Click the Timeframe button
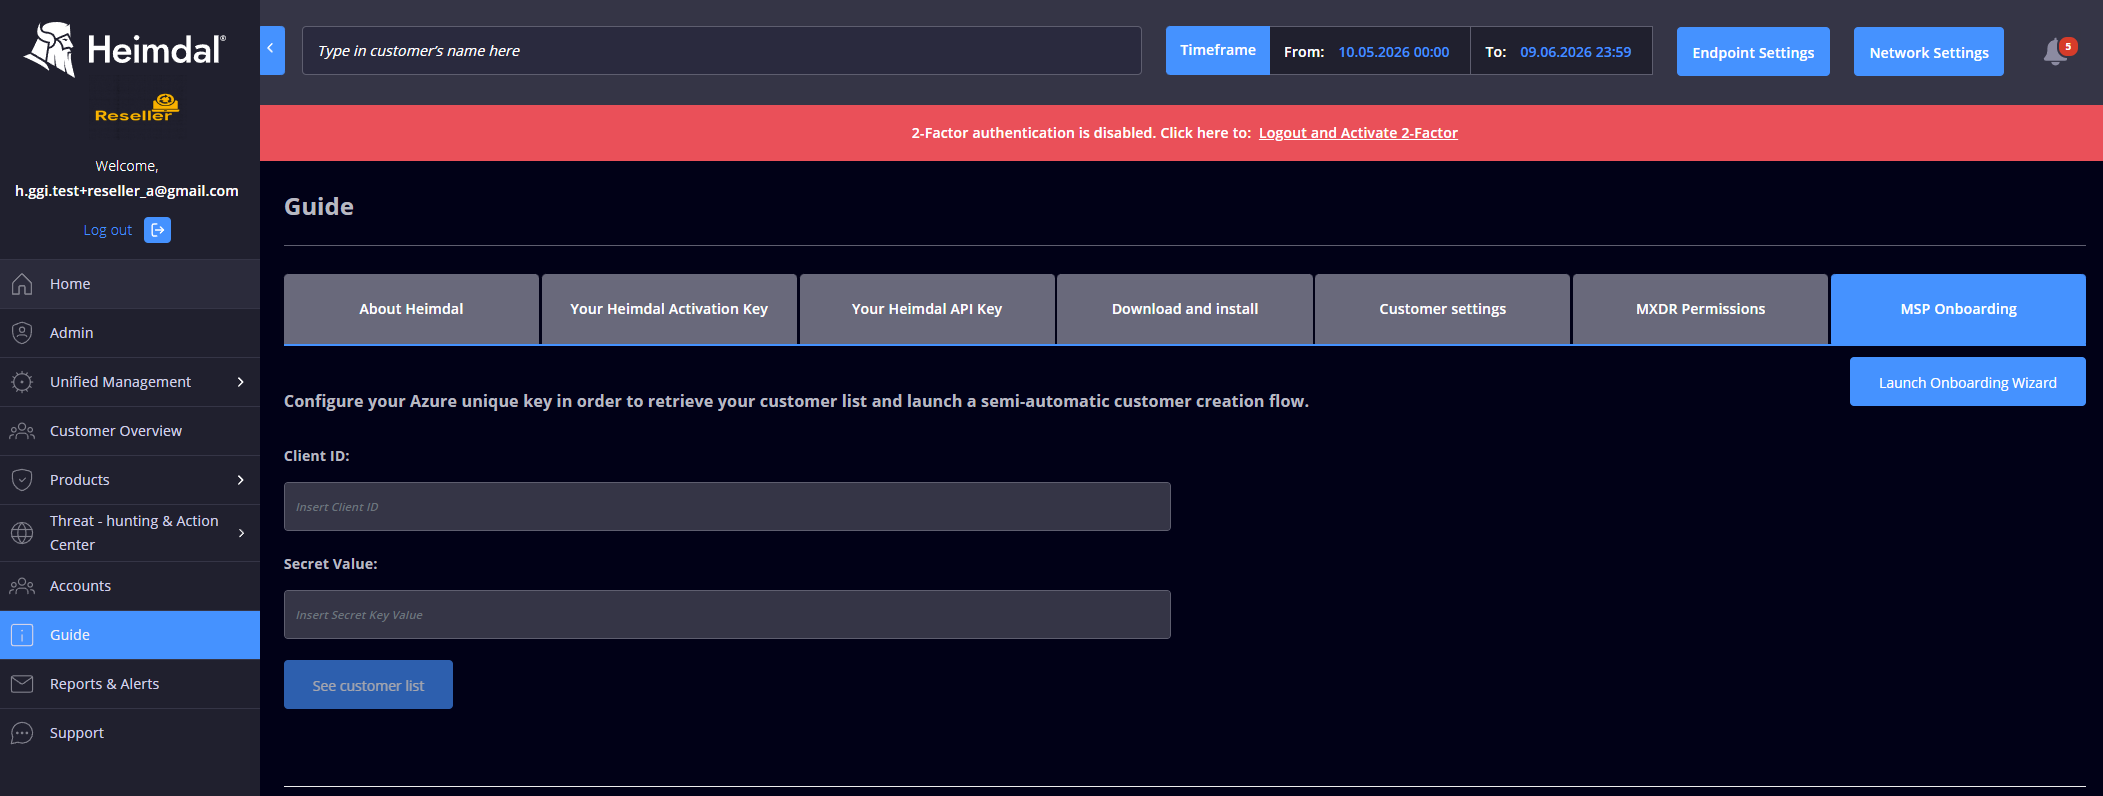2103x796 pixels. (1218, 50)
